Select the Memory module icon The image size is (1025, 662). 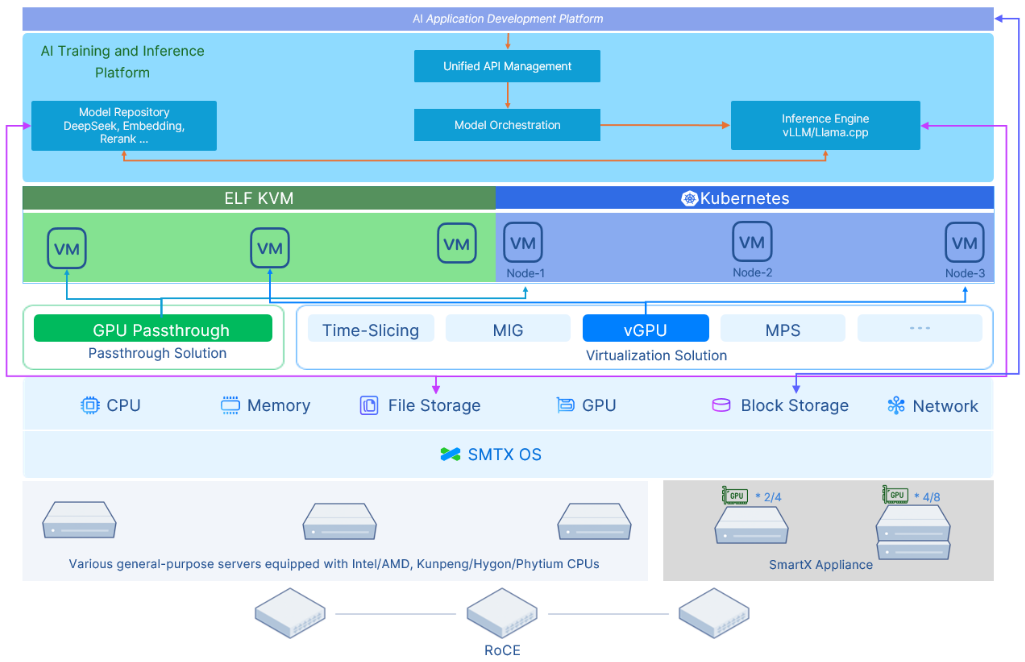[230, 405]
